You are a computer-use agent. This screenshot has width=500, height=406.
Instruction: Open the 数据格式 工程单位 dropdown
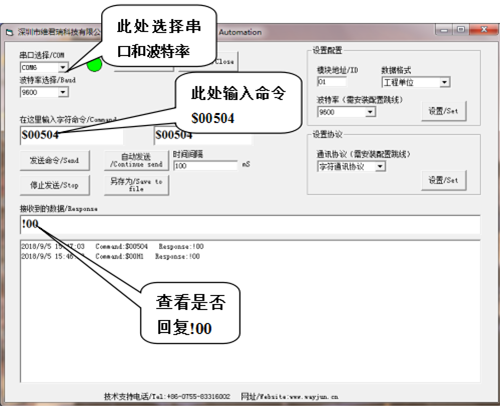pyautogui.click(x=444, y=82)
